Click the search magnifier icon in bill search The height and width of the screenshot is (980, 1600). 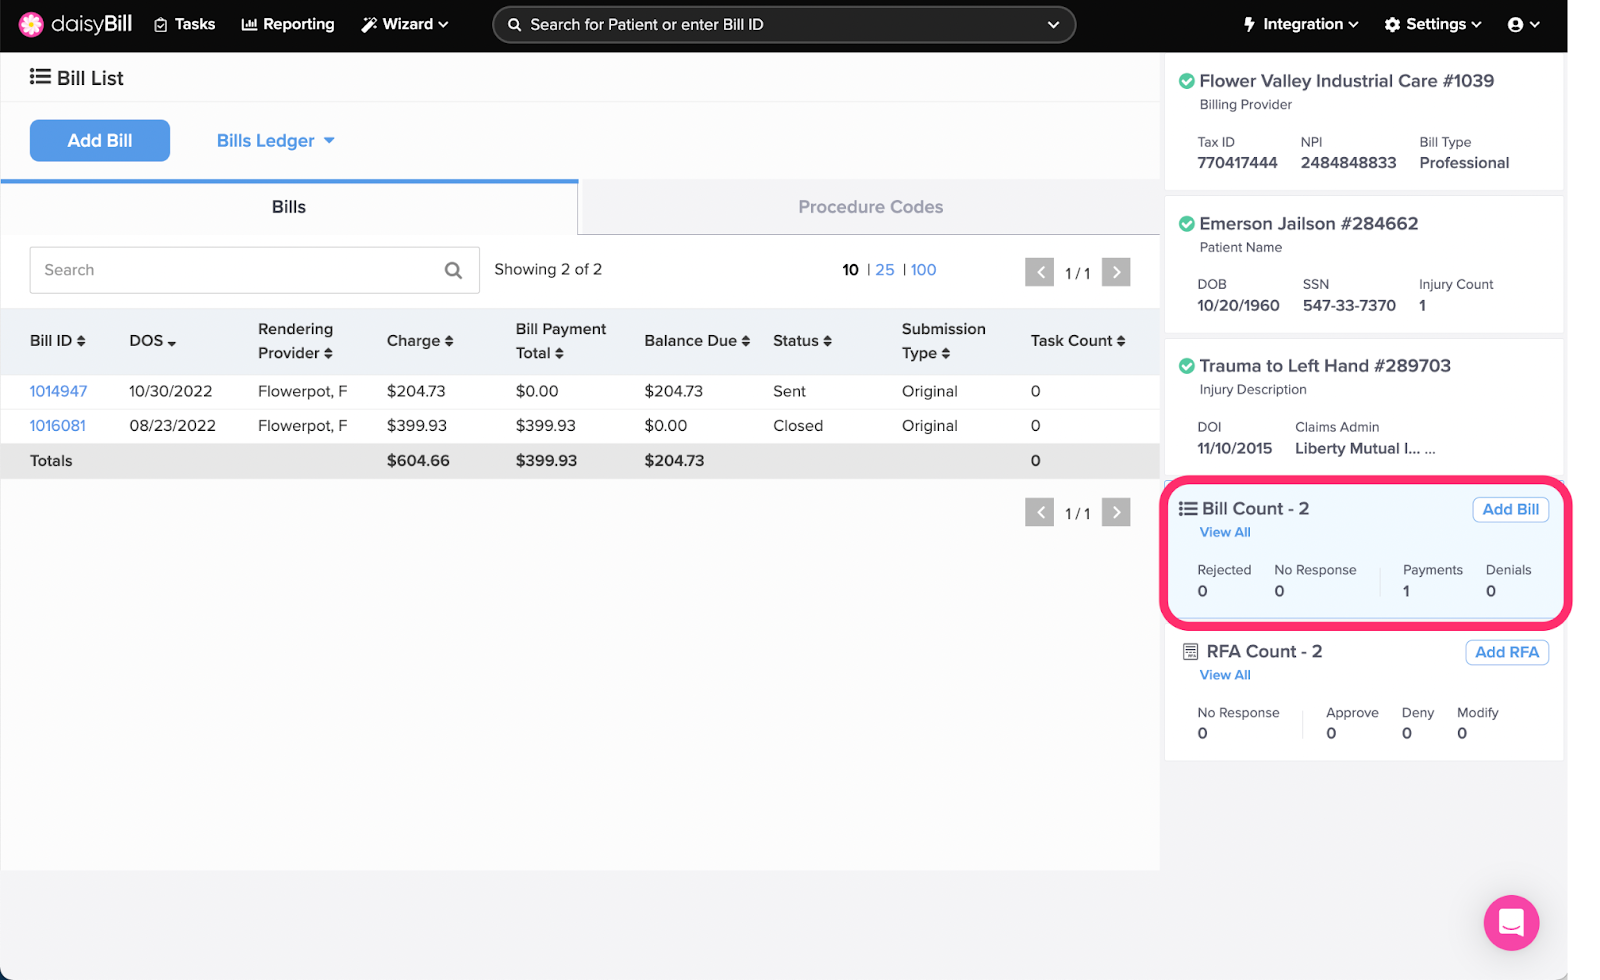453,270
